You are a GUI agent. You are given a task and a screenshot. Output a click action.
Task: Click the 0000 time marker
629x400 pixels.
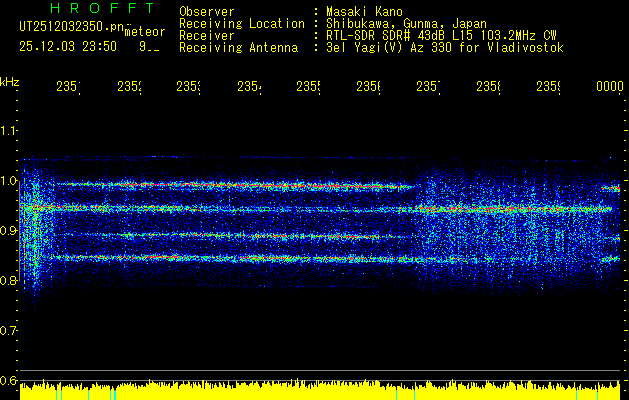pos(609,86)
